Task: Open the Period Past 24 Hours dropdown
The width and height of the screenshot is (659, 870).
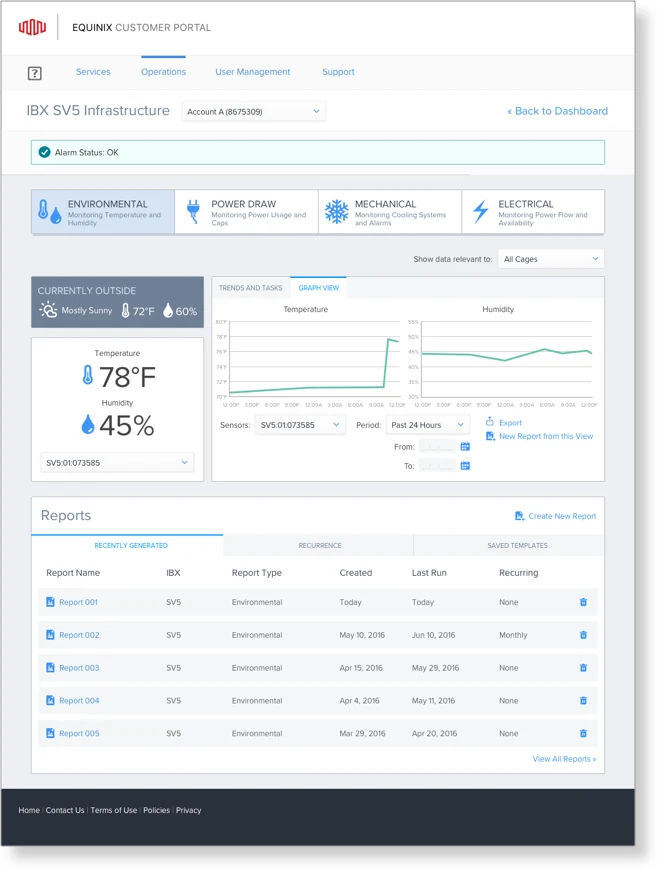Action: coord(428,425)
